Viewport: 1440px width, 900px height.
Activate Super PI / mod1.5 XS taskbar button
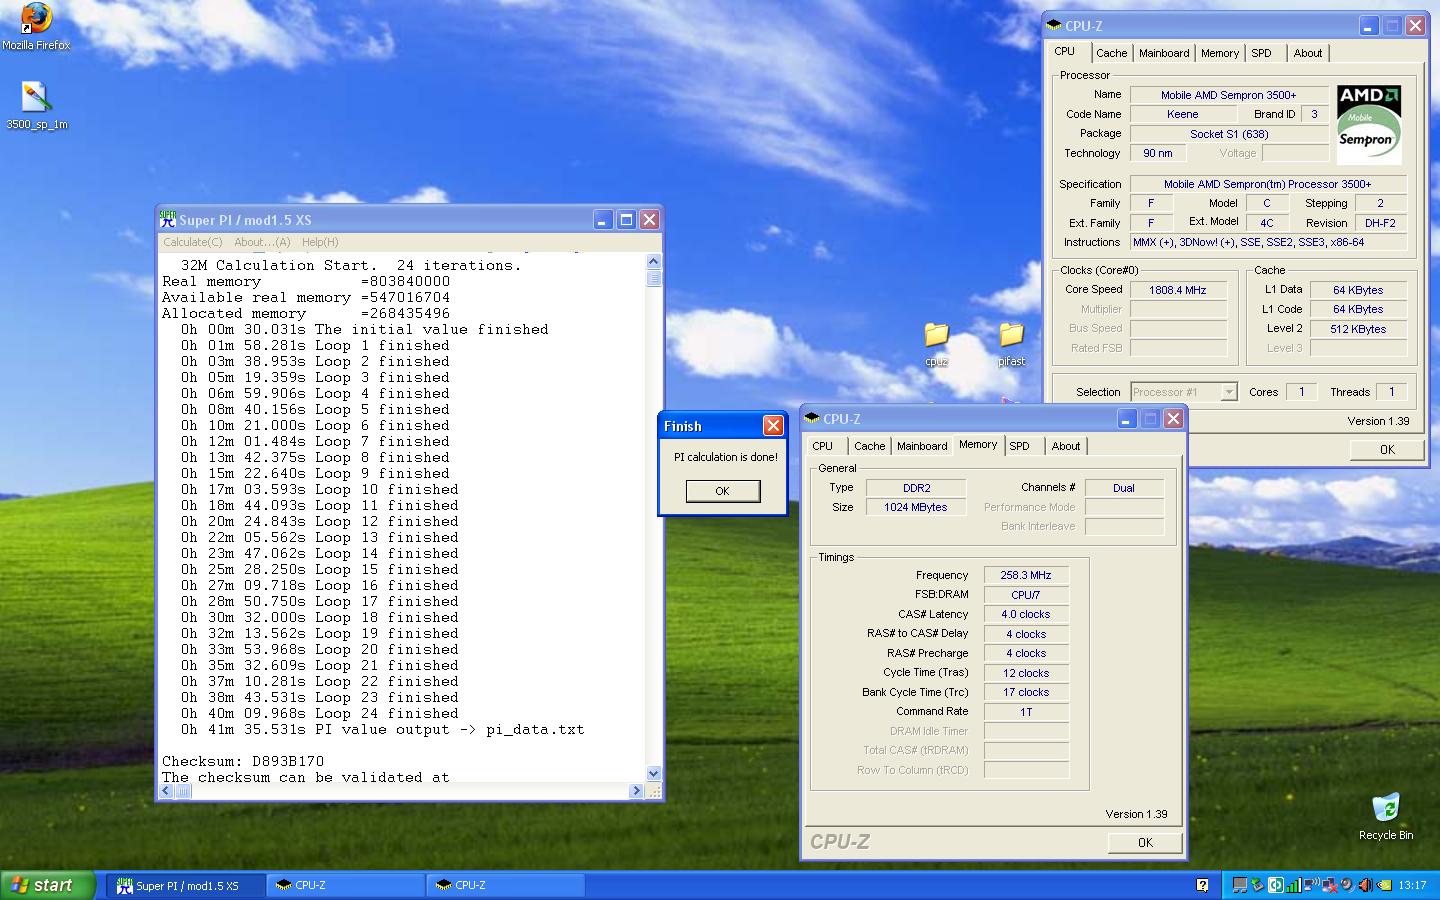pyautogui.click(x=186, y=885)
